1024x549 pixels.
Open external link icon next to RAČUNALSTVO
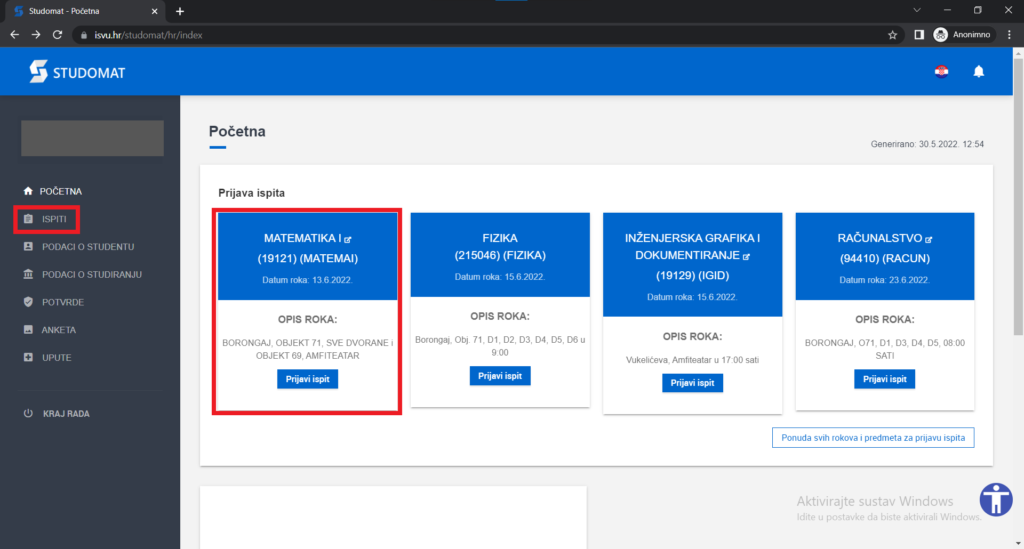[x=929, y=240]
